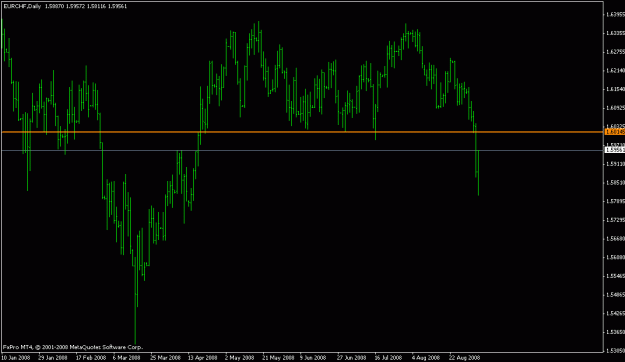Click the 22 Aug 2008 date label
Viewport: 625px width, 362px height.
(x=464, y=358)
